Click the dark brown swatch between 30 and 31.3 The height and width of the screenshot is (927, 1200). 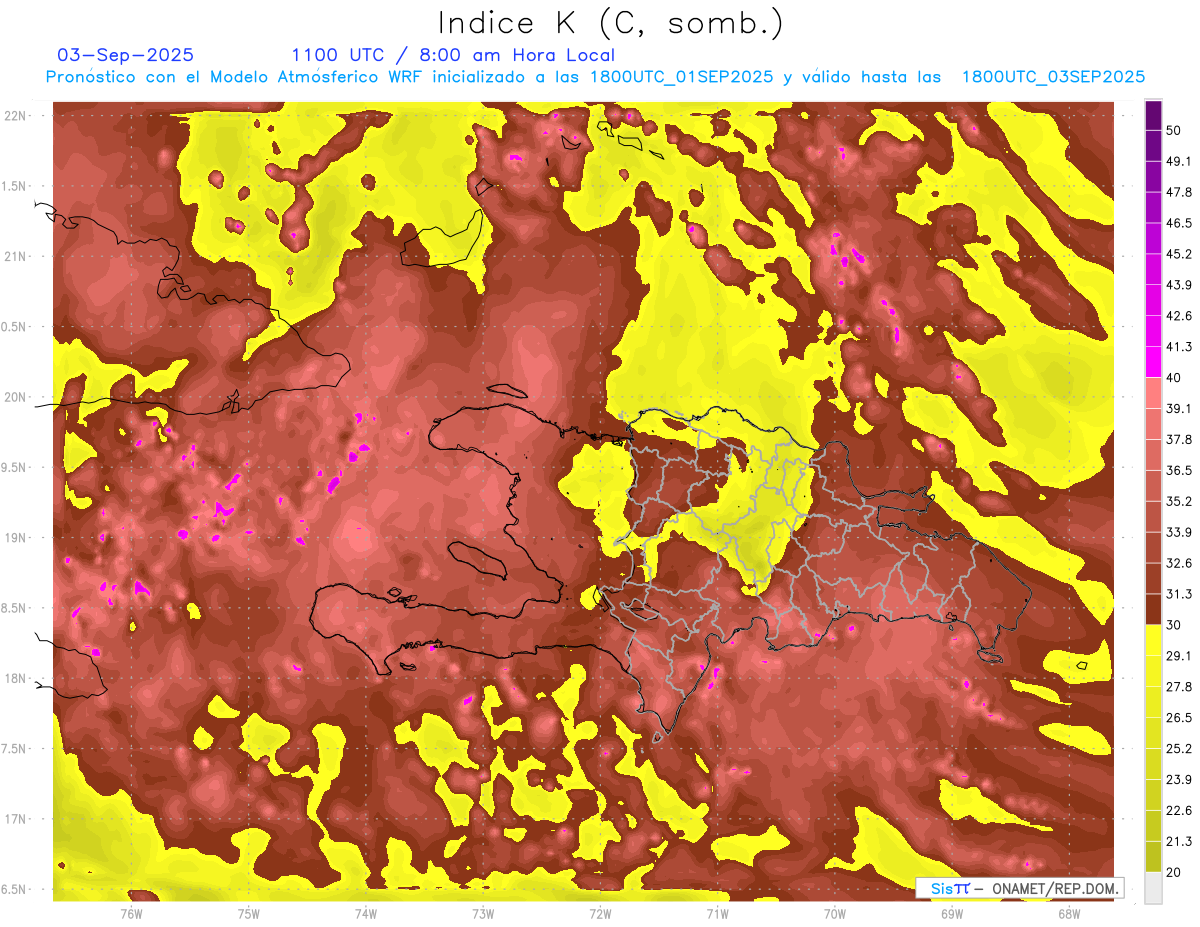coord(1153,609)
